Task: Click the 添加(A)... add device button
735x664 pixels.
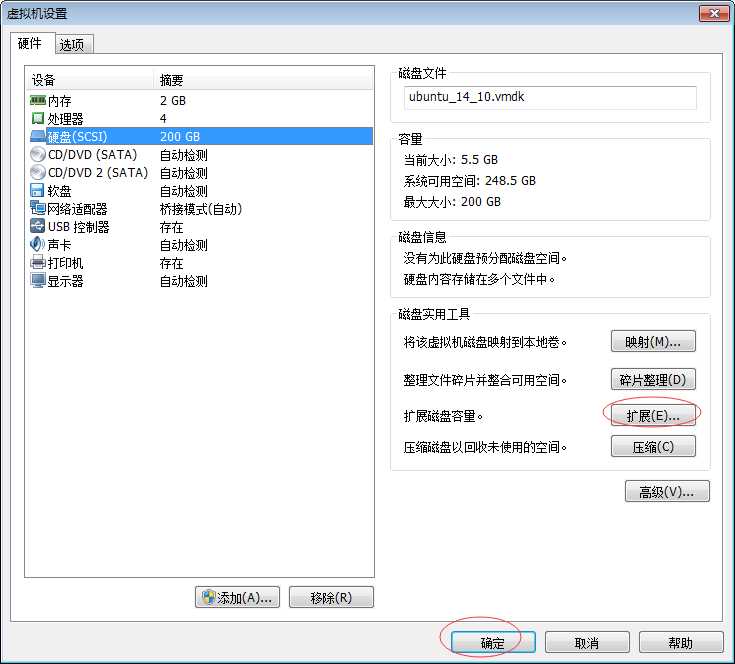Action: [x=237, y=597]
